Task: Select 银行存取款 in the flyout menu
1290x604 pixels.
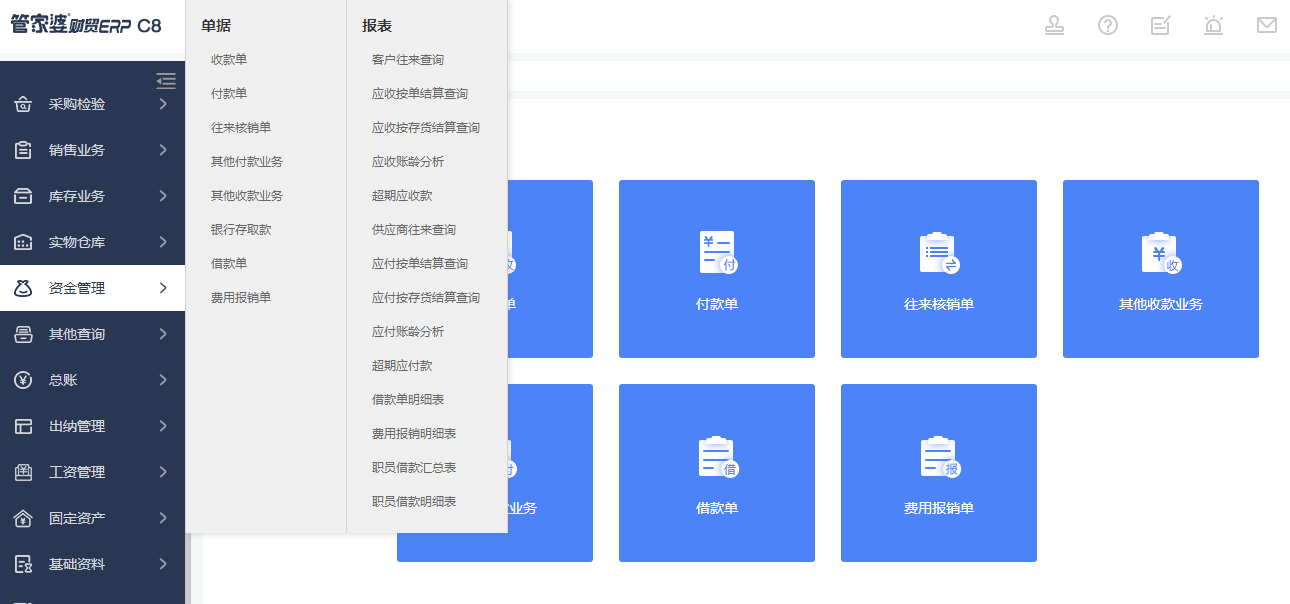Action: pyautogui.click(x=241, y=230)
